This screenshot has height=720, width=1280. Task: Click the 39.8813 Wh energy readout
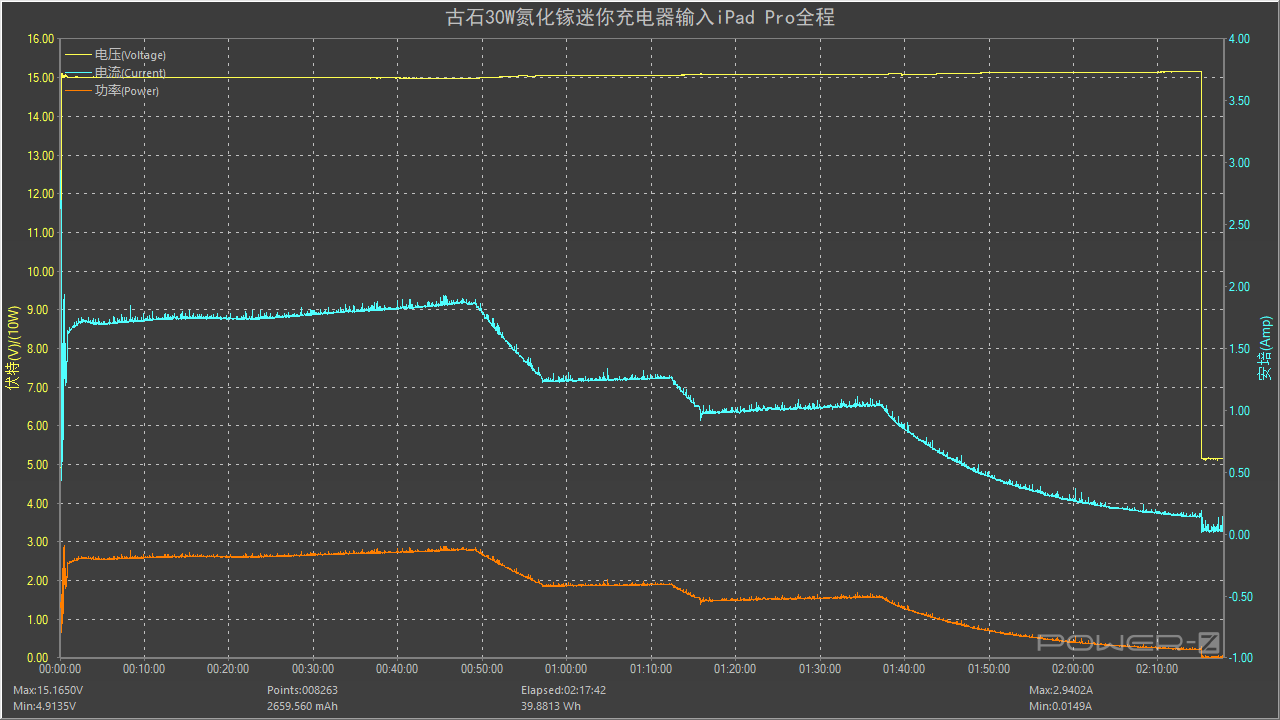coord(550,706)
